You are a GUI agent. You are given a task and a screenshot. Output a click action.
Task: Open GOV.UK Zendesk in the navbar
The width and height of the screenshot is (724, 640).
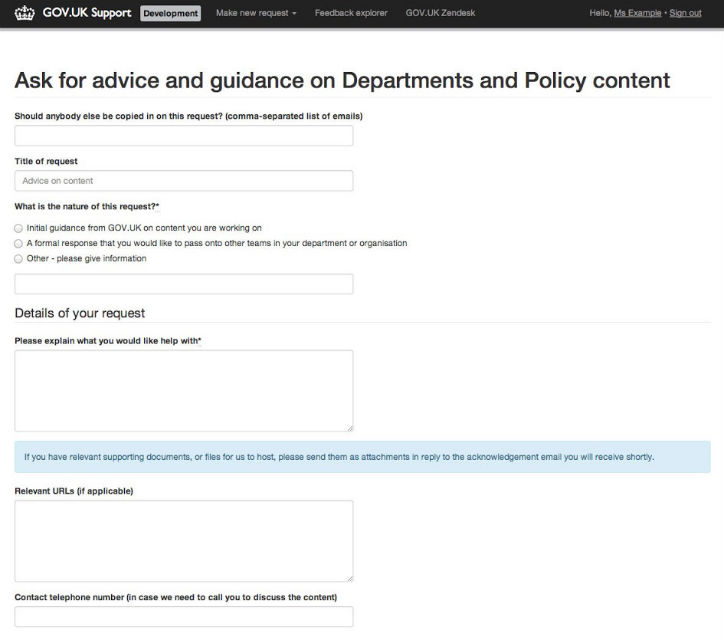click(x=440, y=13)
